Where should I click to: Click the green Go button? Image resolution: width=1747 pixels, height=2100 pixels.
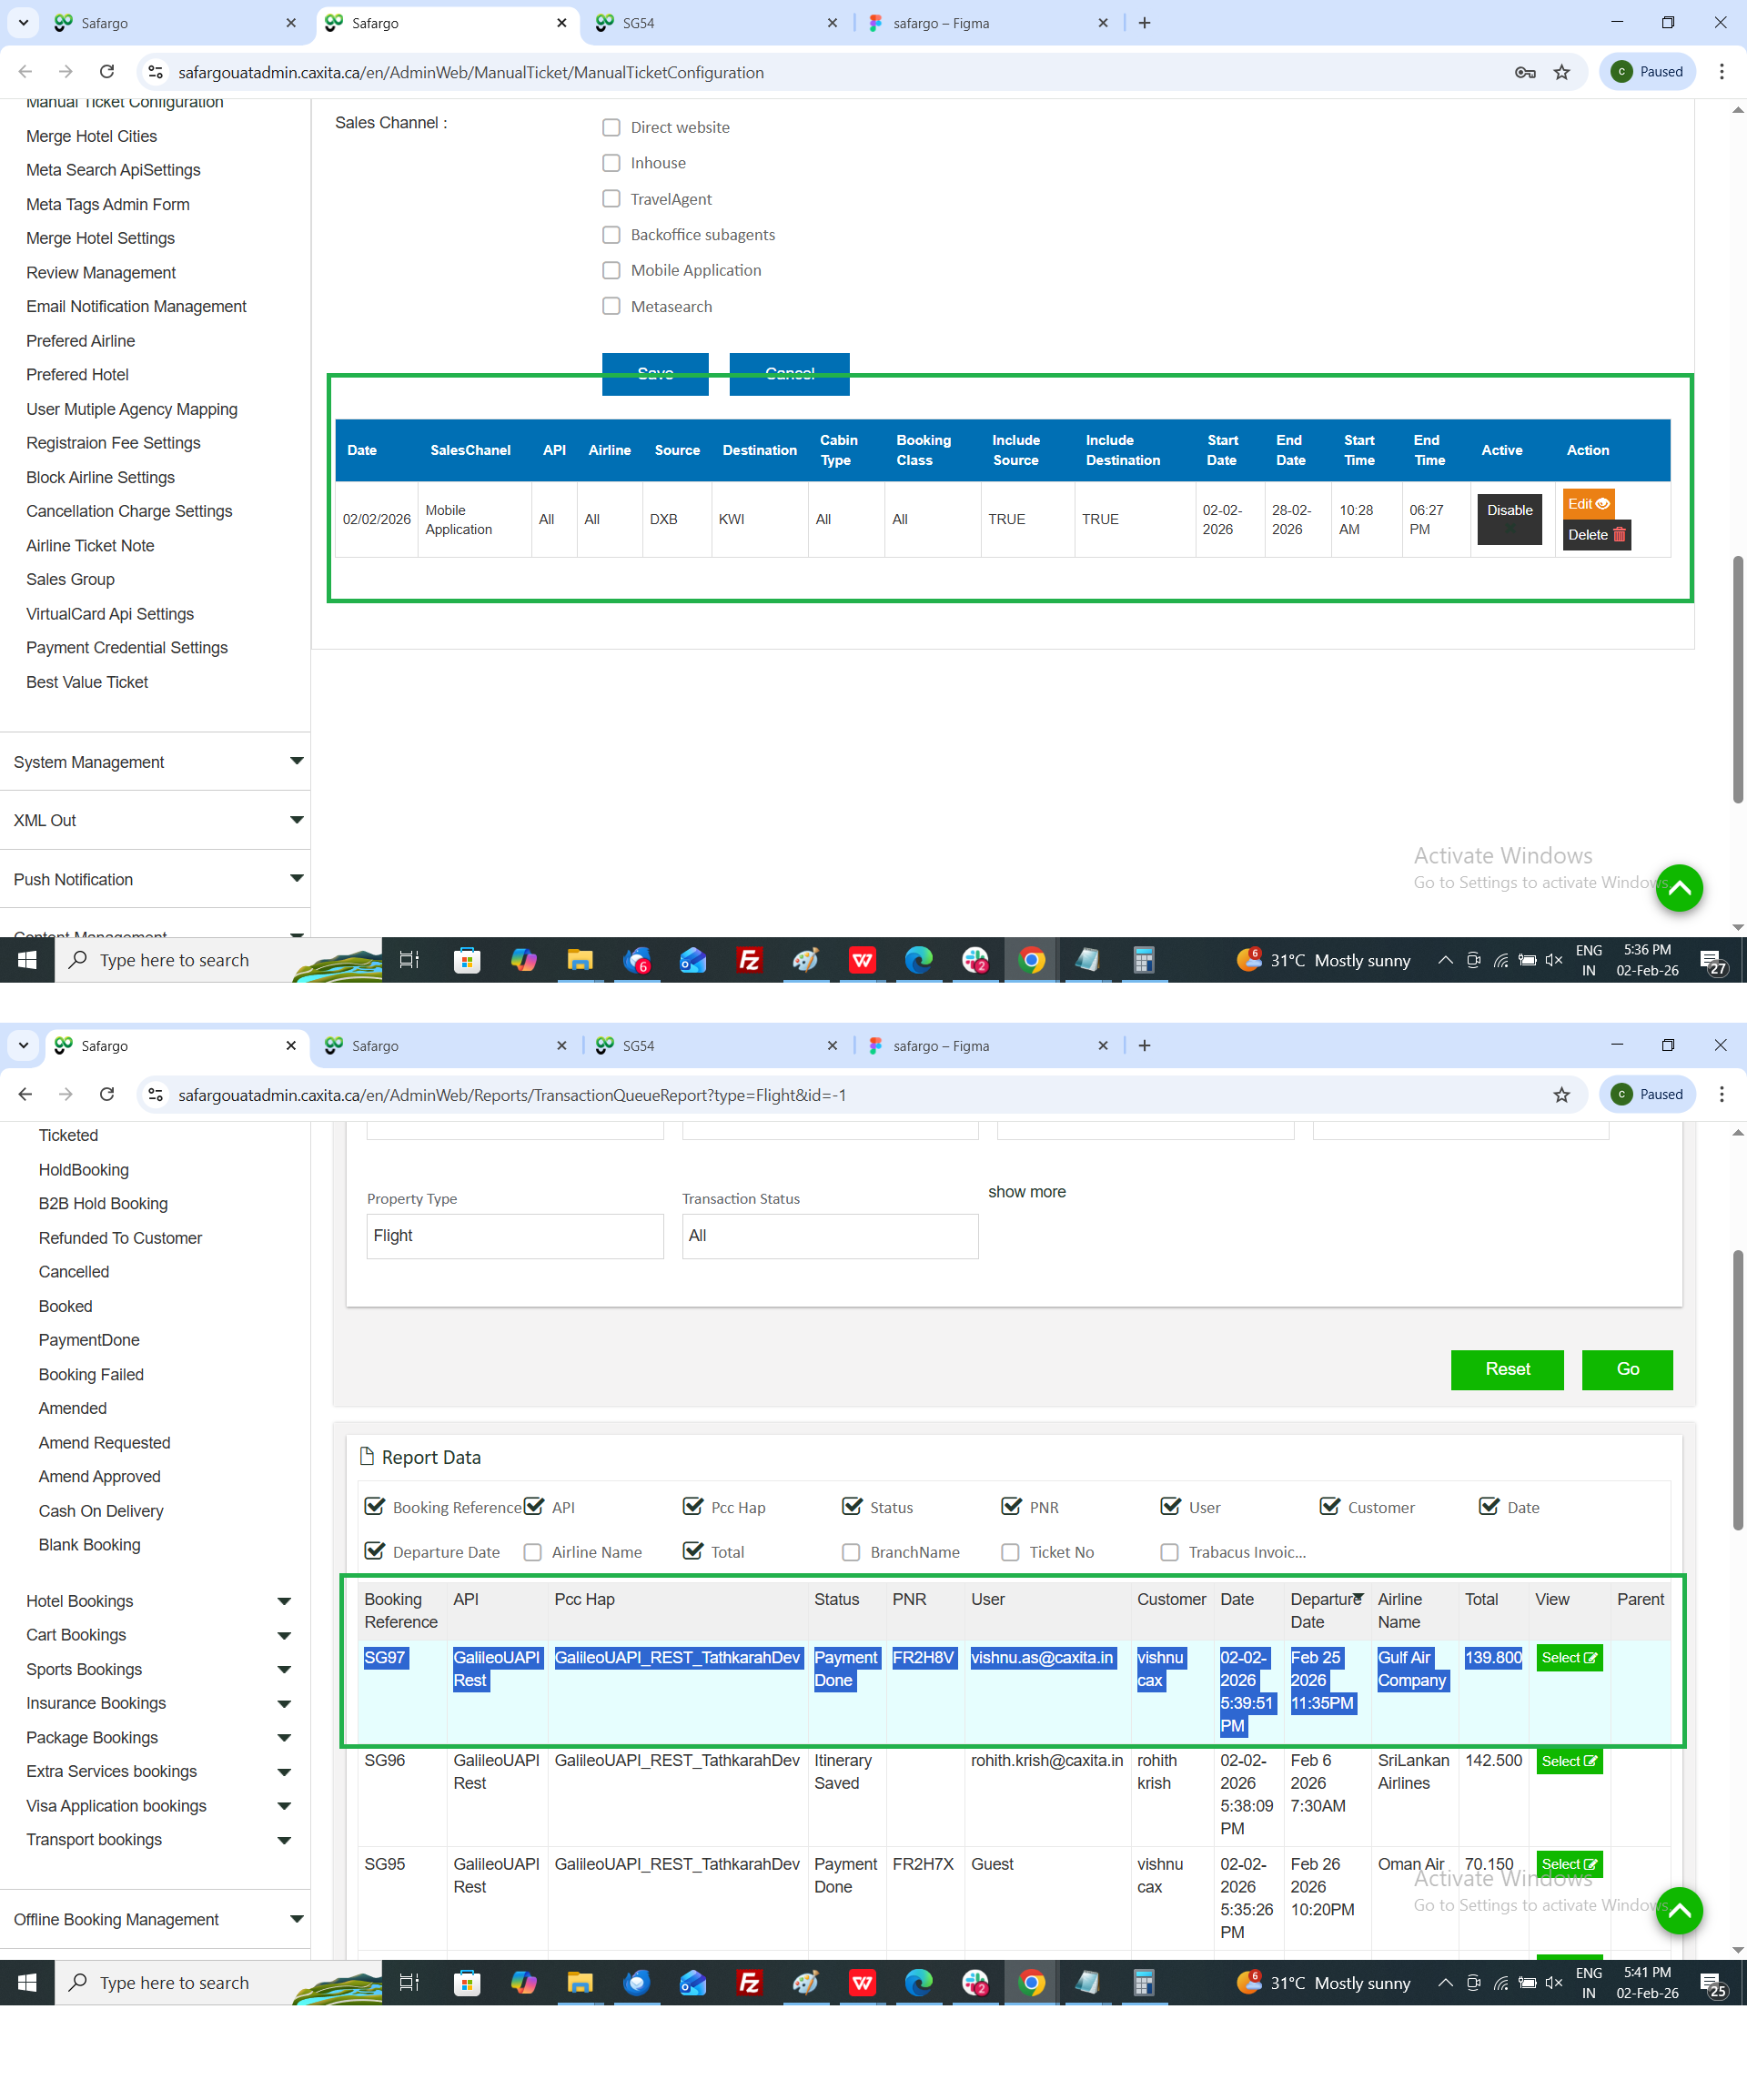point(1626,1369)
